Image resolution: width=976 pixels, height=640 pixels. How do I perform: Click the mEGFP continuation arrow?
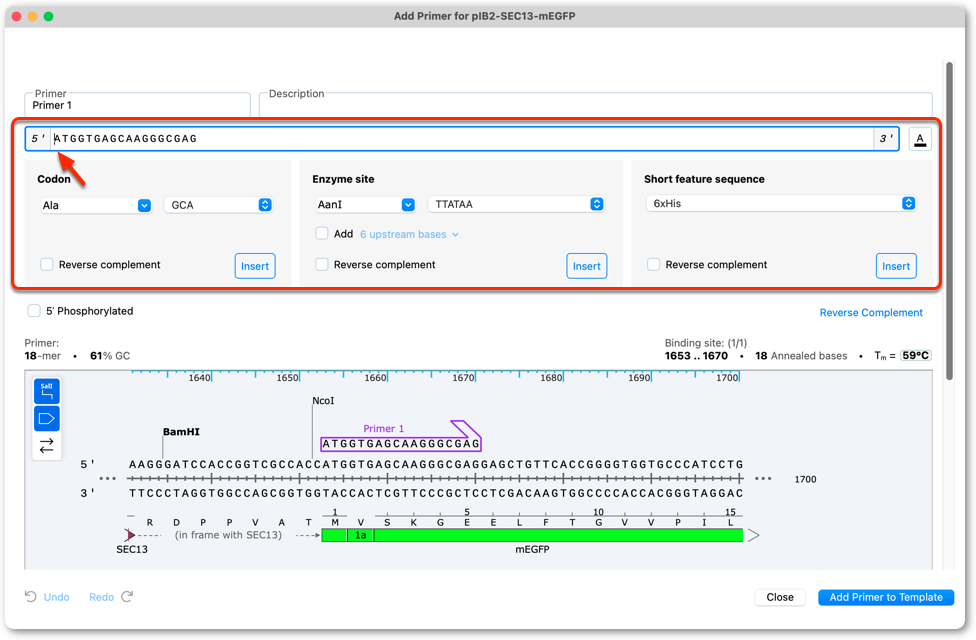753,535
